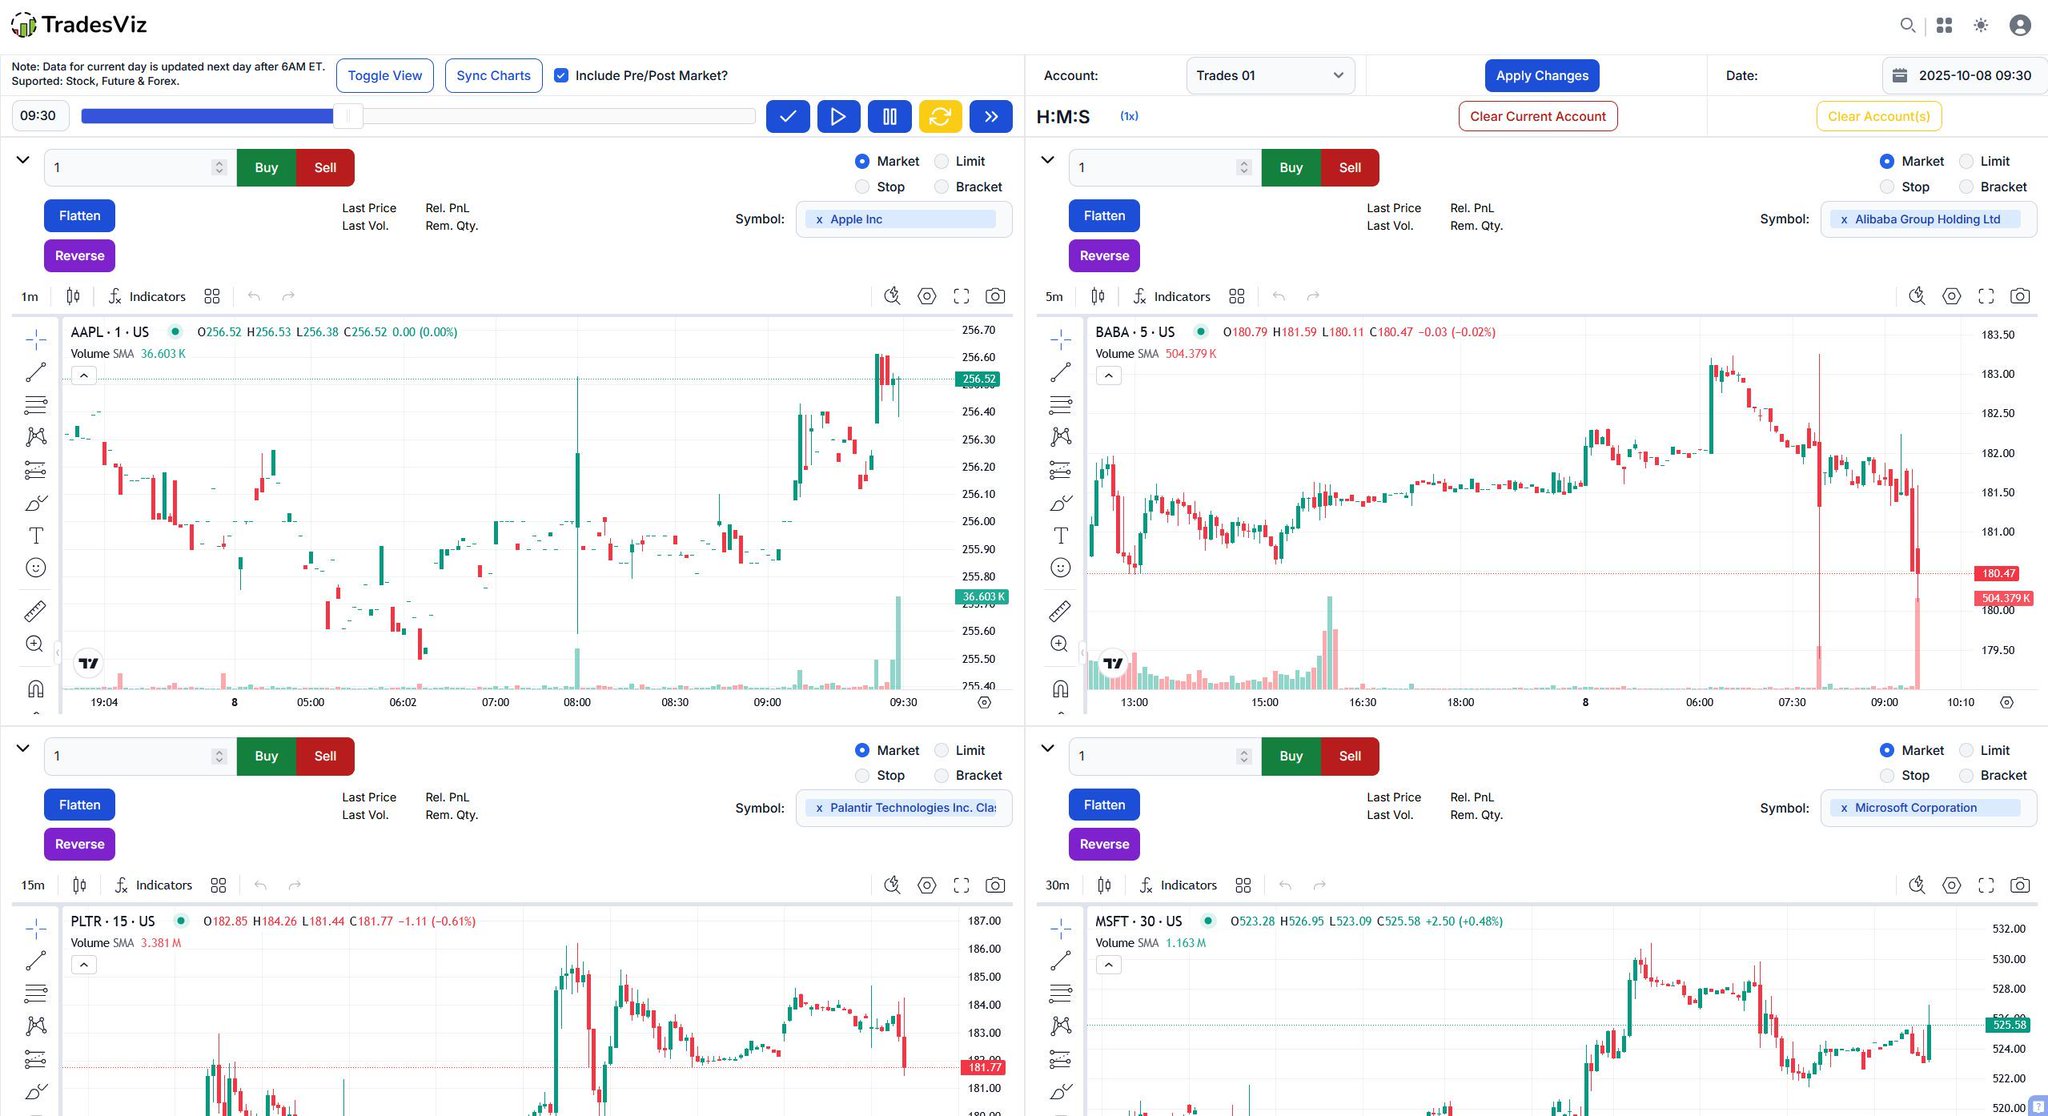Click the yellow refresh/reload icon
The height and width of the screenshot is (1116, 2048).
point(940,116)
